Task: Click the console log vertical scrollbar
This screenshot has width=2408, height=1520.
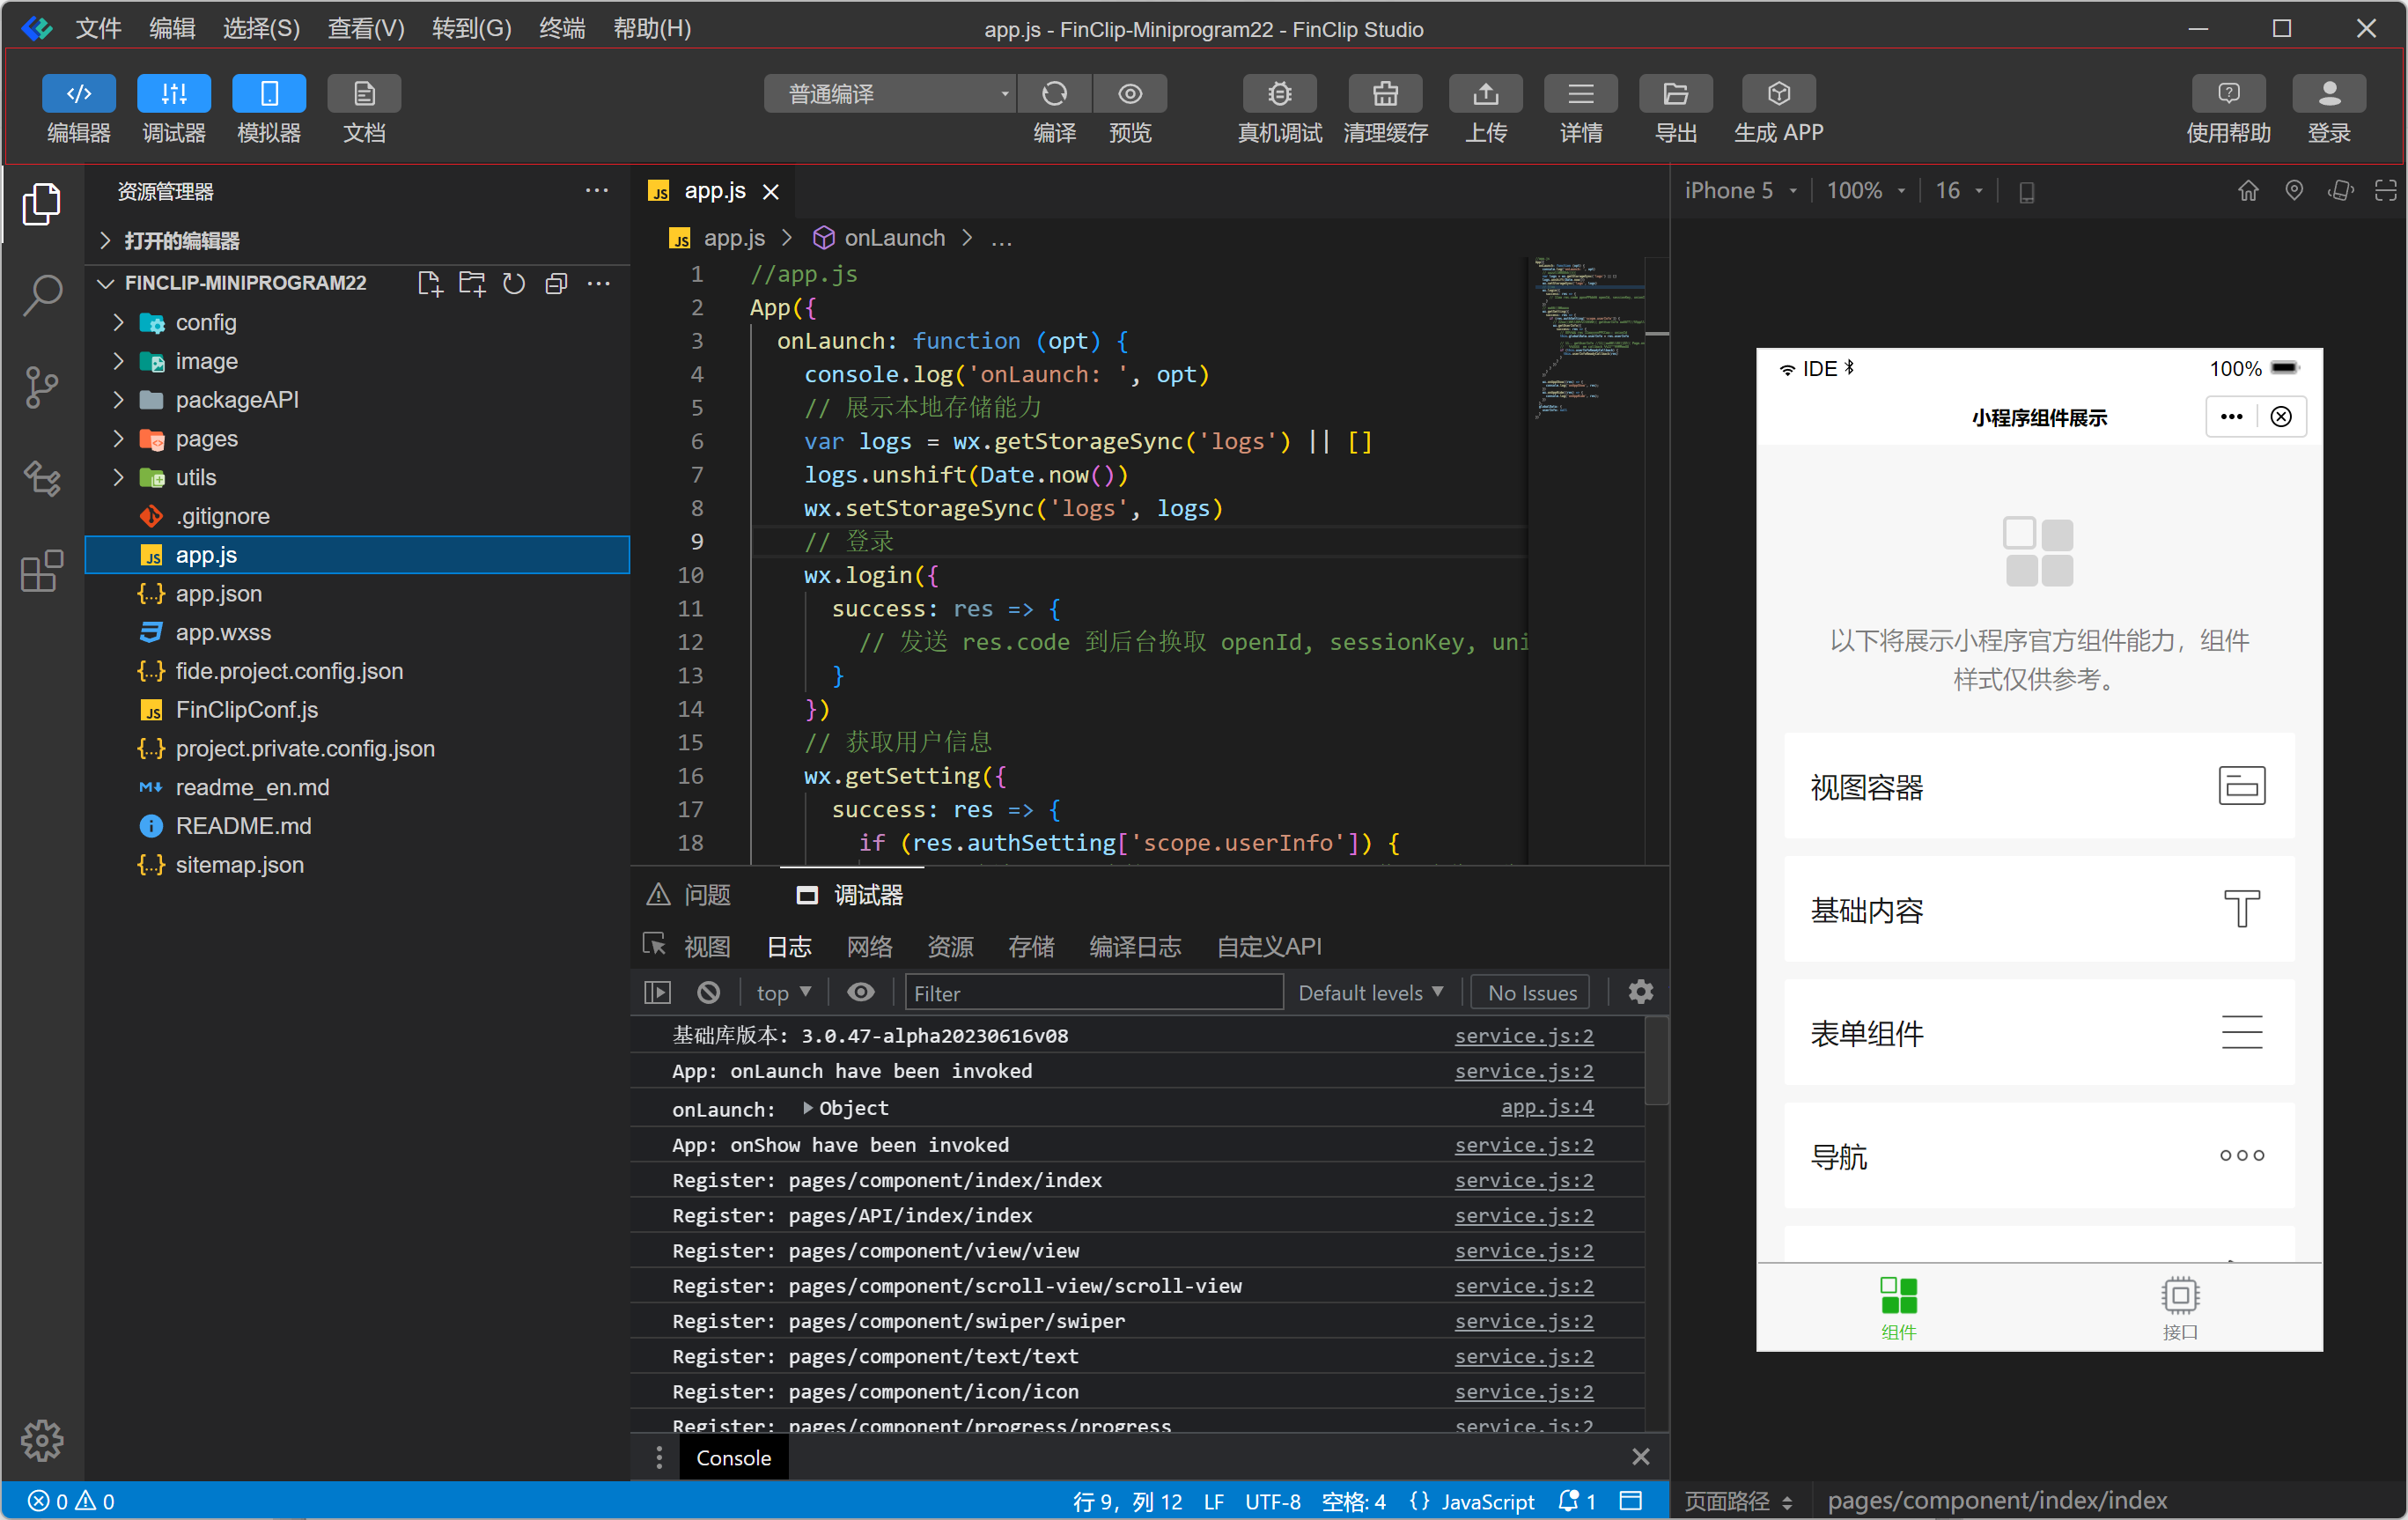Action: tap(1656, 1062)
